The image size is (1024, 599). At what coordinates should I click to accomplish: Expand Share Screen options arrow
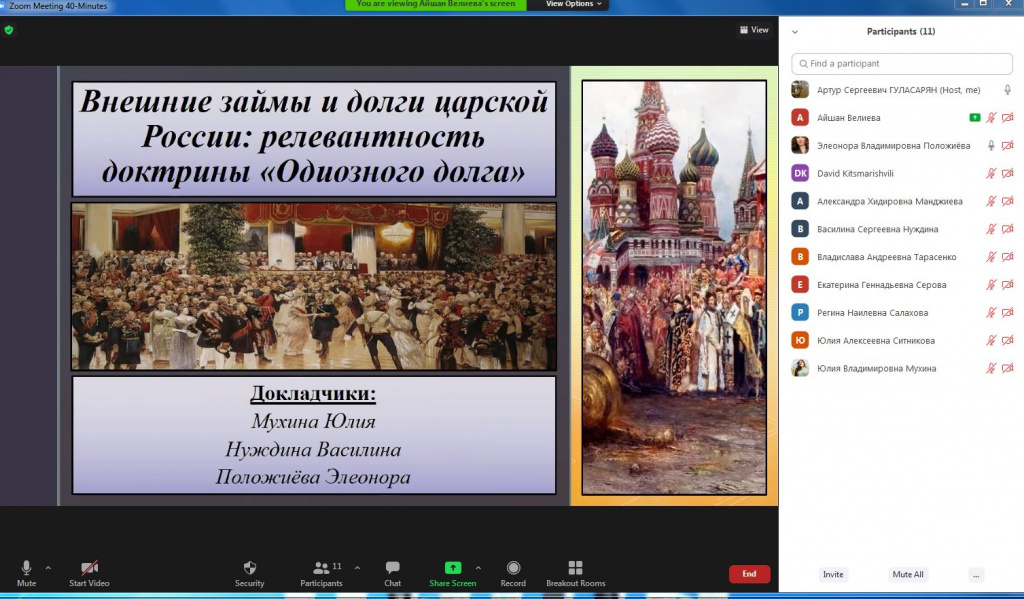tap(478, 568)
